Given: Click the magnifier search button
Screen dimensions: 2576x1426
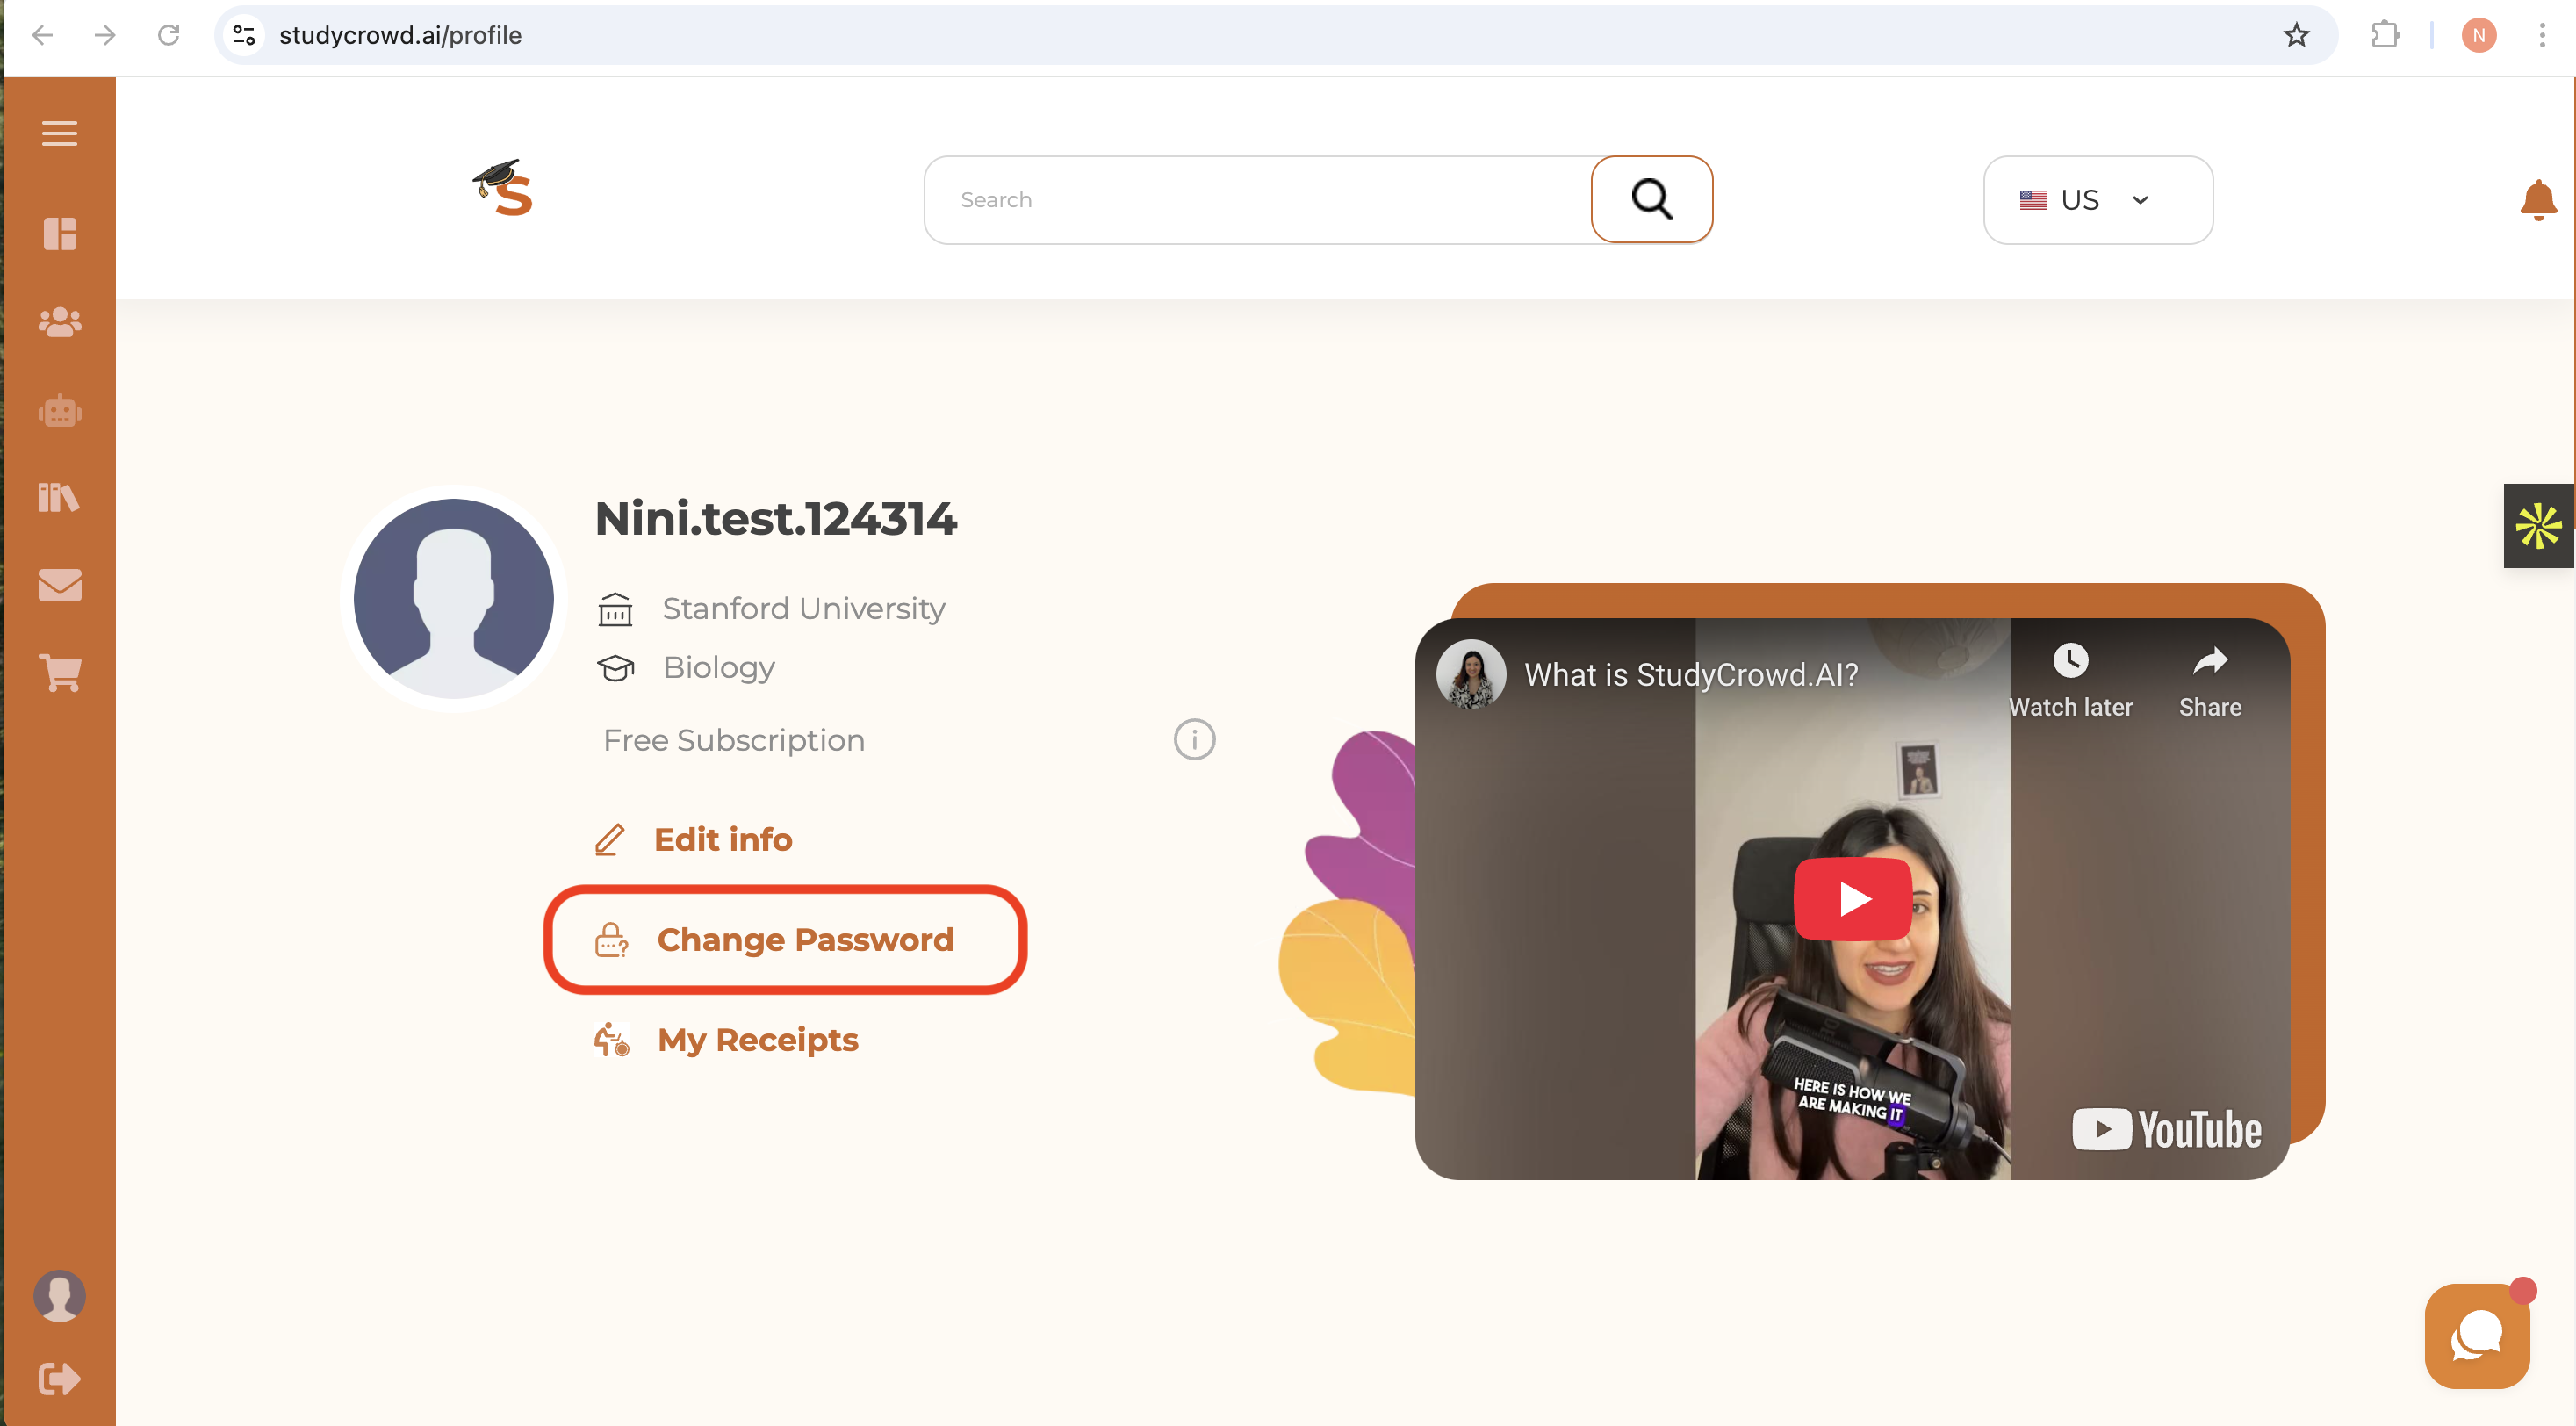Looking at the screenshot, I should [1651, 199].
